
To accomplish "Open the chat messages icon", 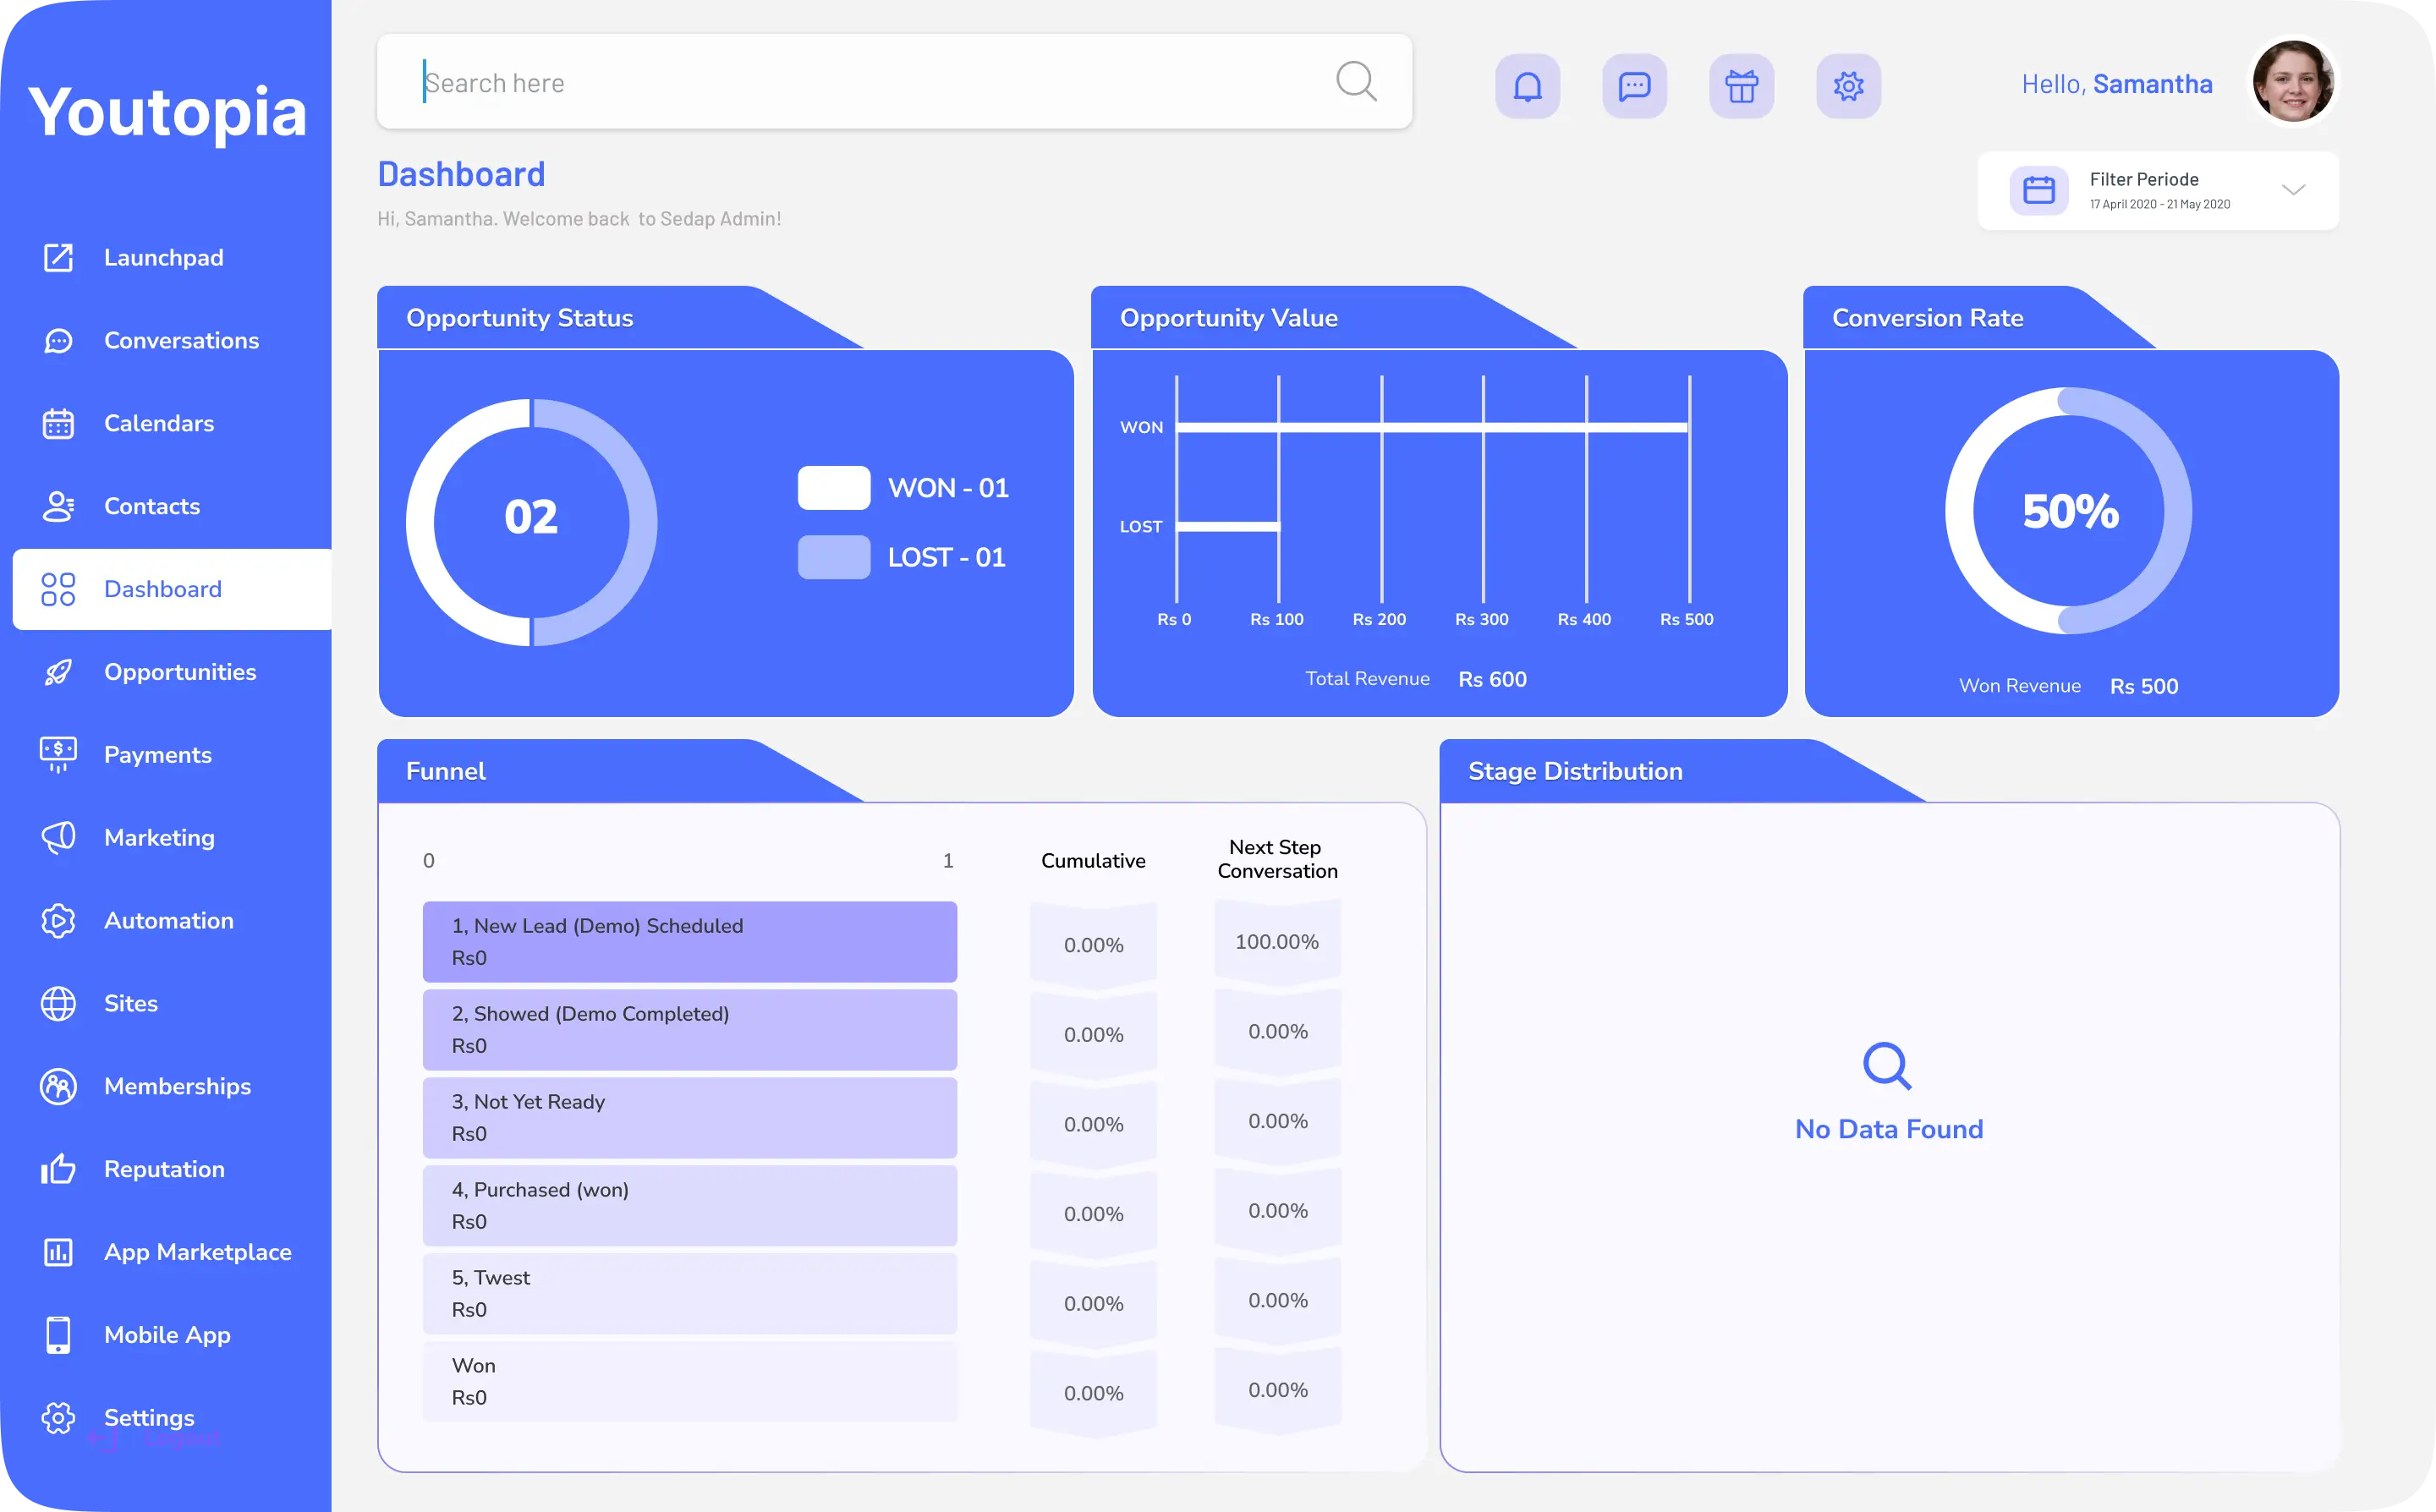I will [1634, 86].
